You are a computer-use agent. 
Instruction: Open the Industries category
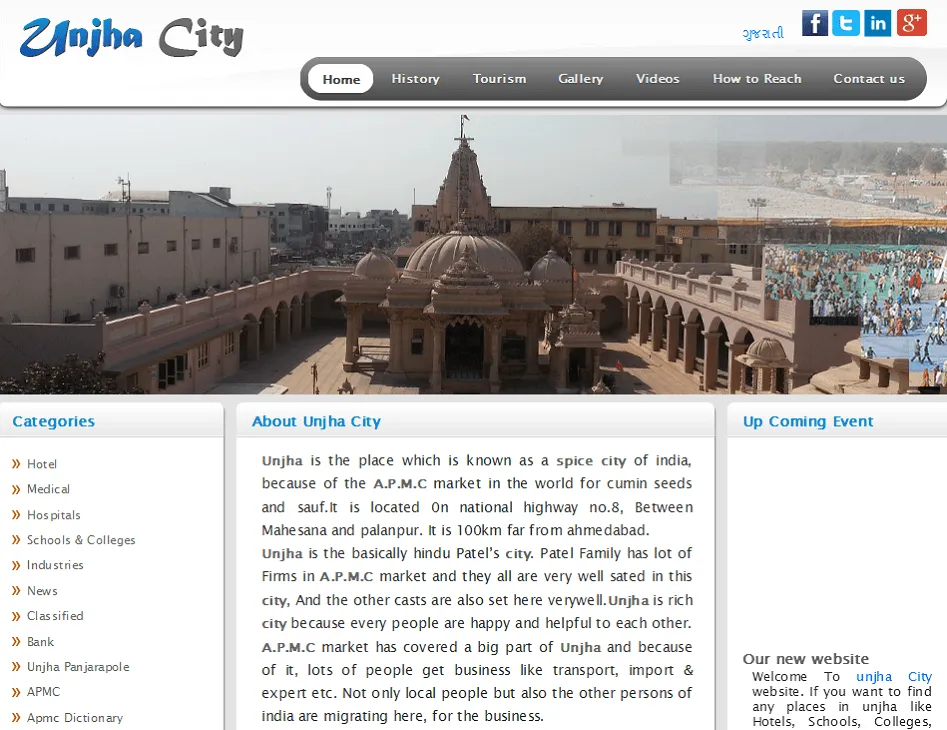coord(55,565)
